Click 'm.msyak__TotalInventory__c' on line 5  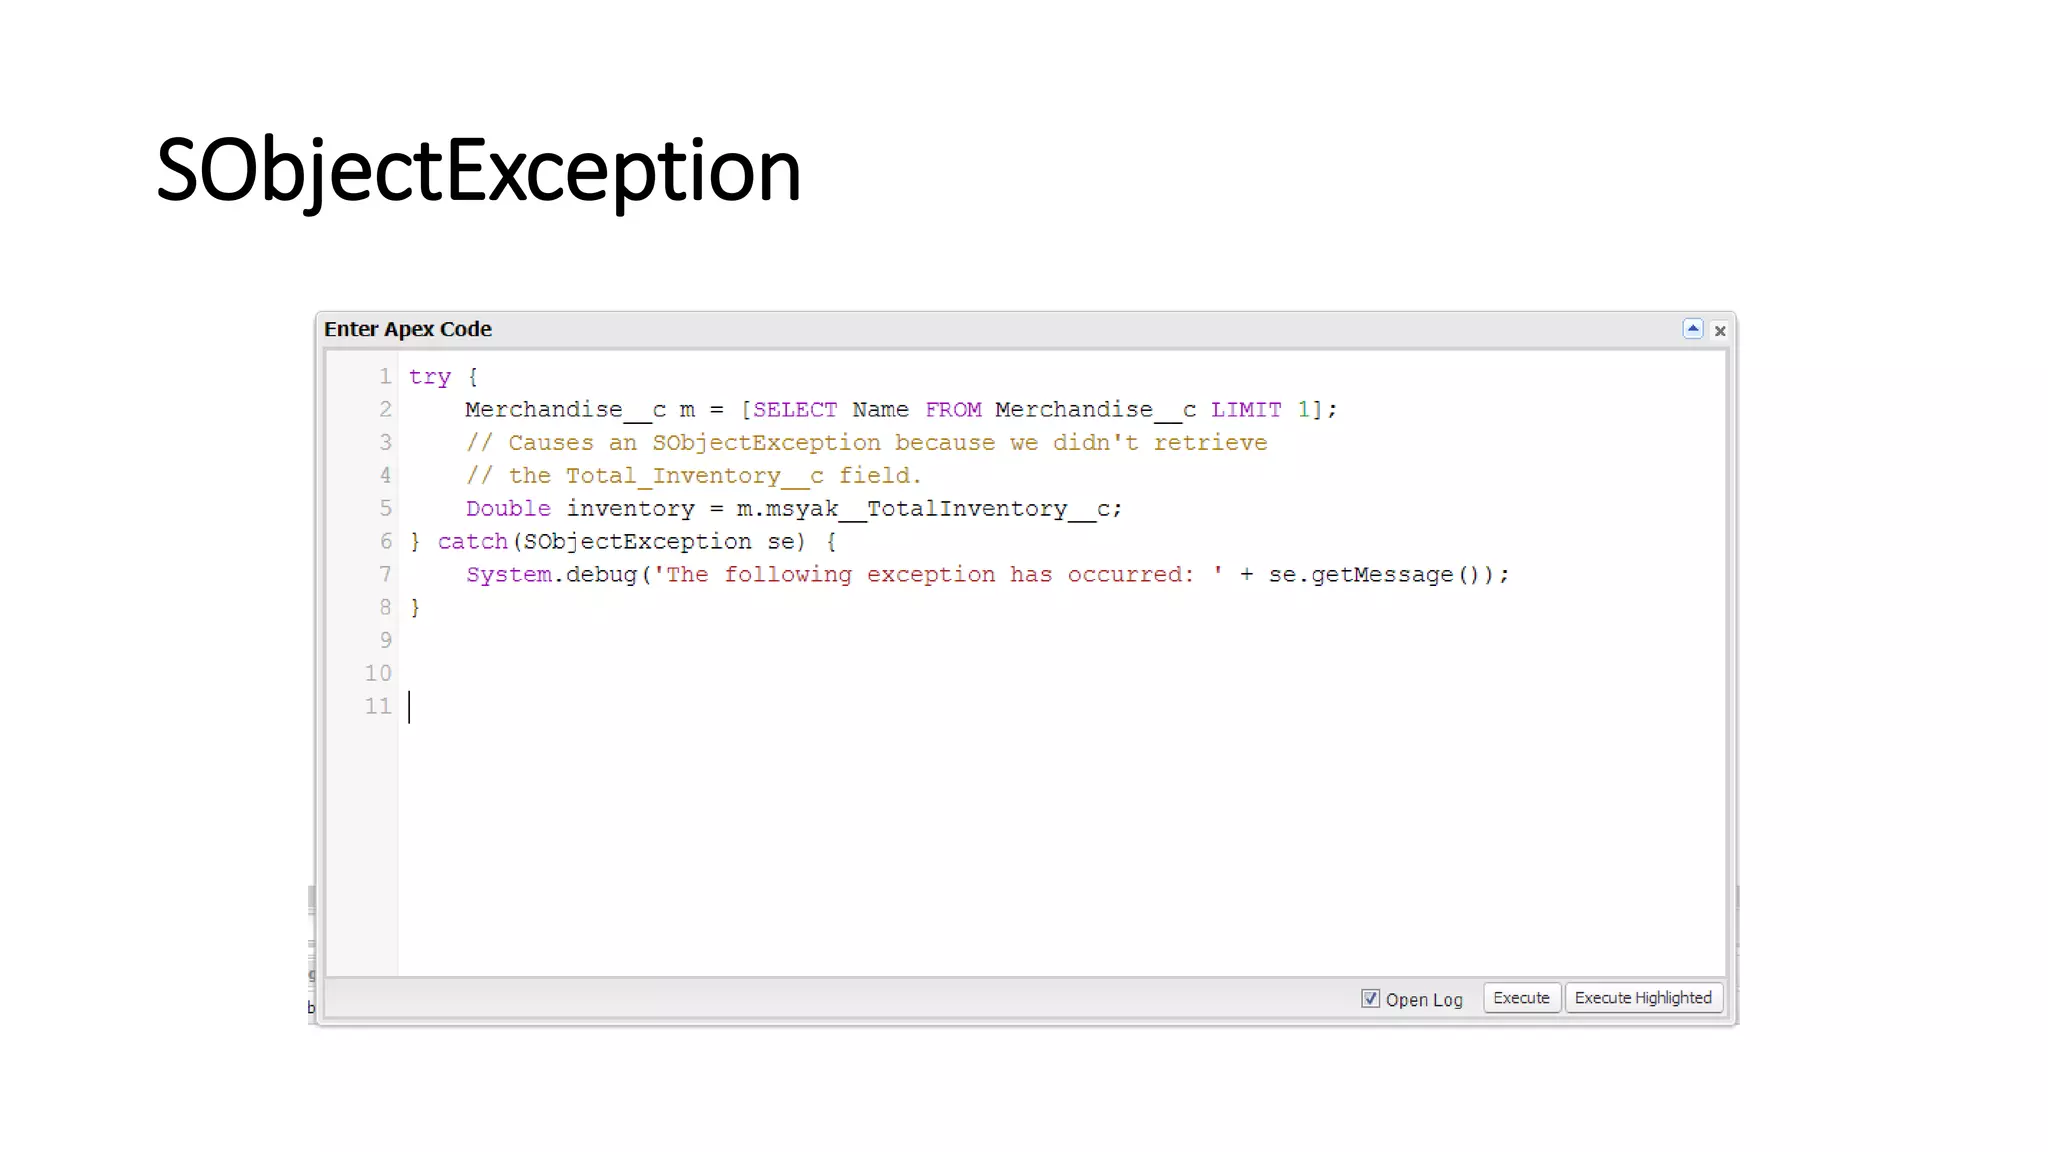pos(924,509)
